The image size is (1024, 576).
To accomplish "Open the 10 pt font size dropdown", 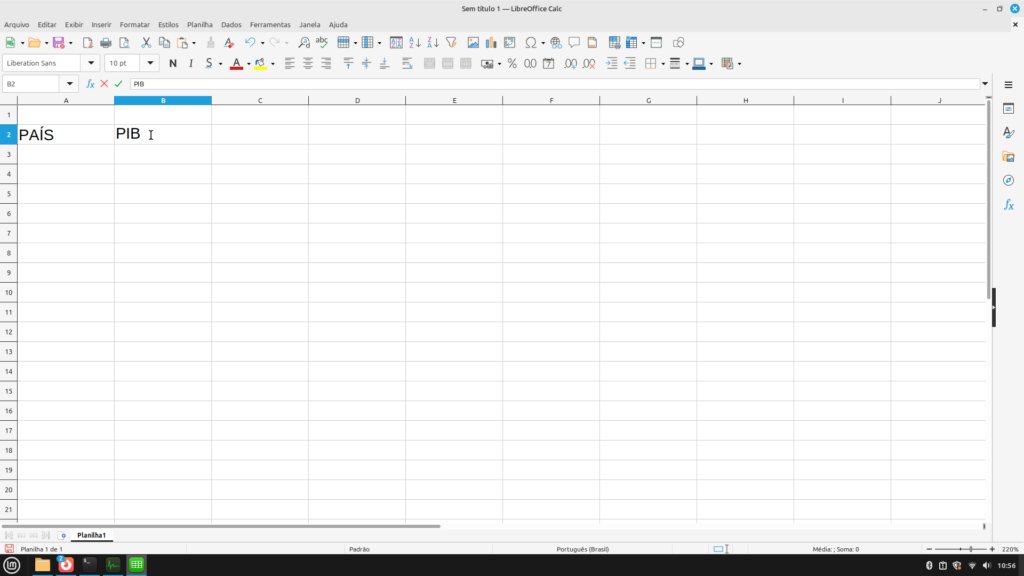I will [151, 63].
